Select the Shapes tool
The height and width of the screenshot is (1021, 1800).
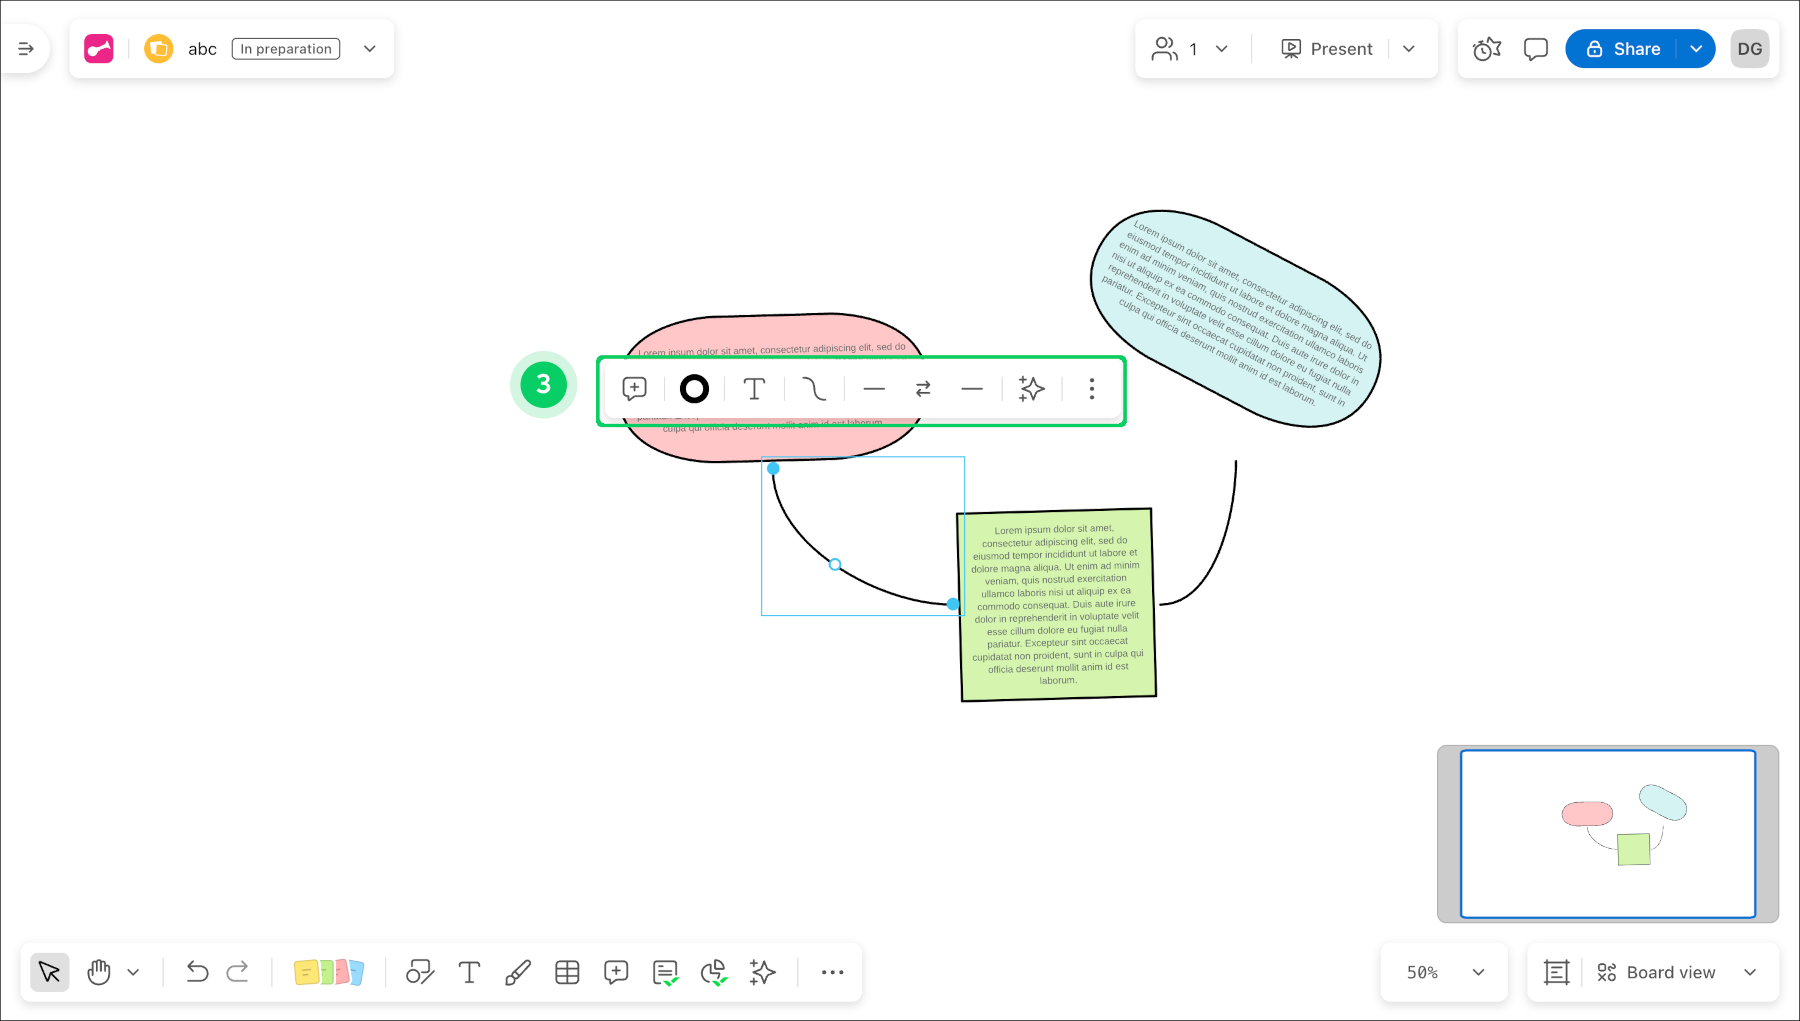(420, 972)
